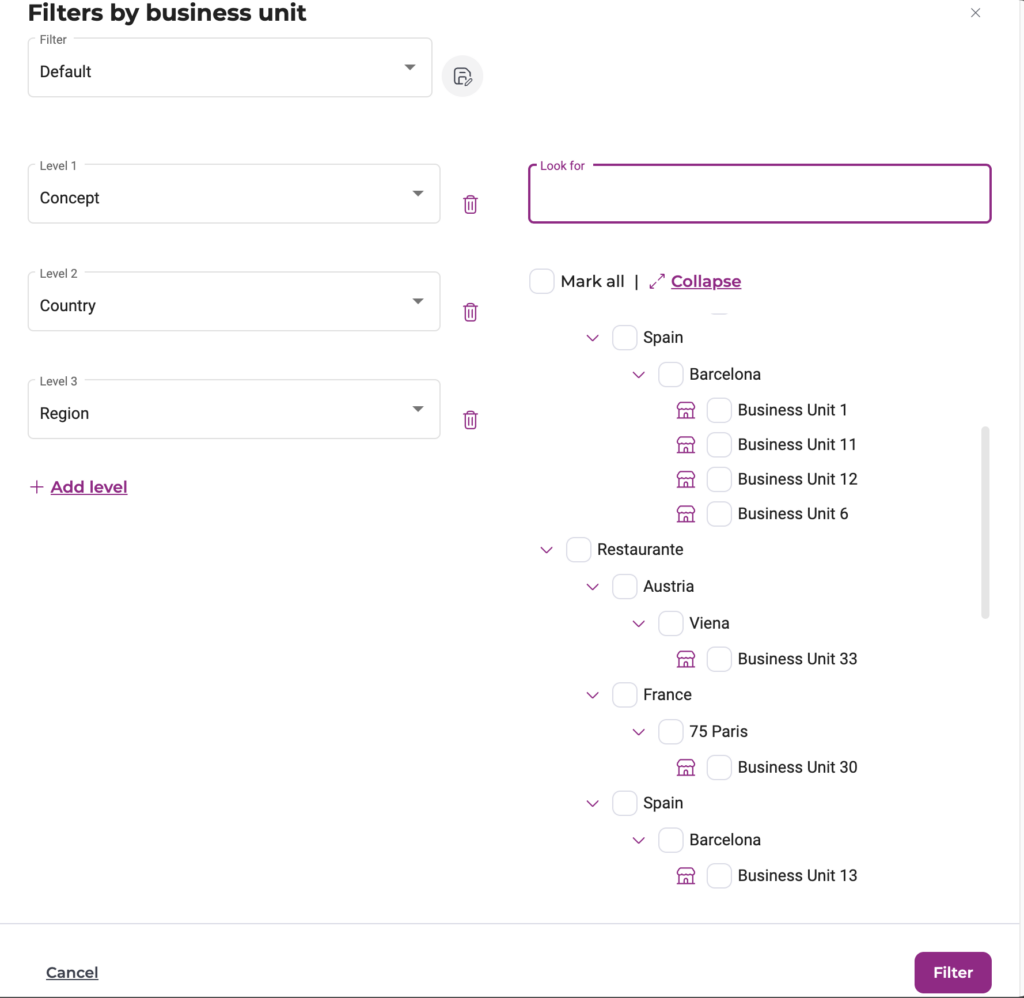Collapse the France node chevron

(592, 695)
